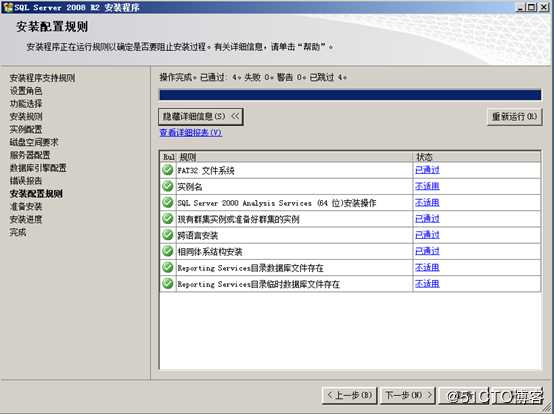Click the 跨语言安装 rule text

pyautogui.click(x=198, y=236)
